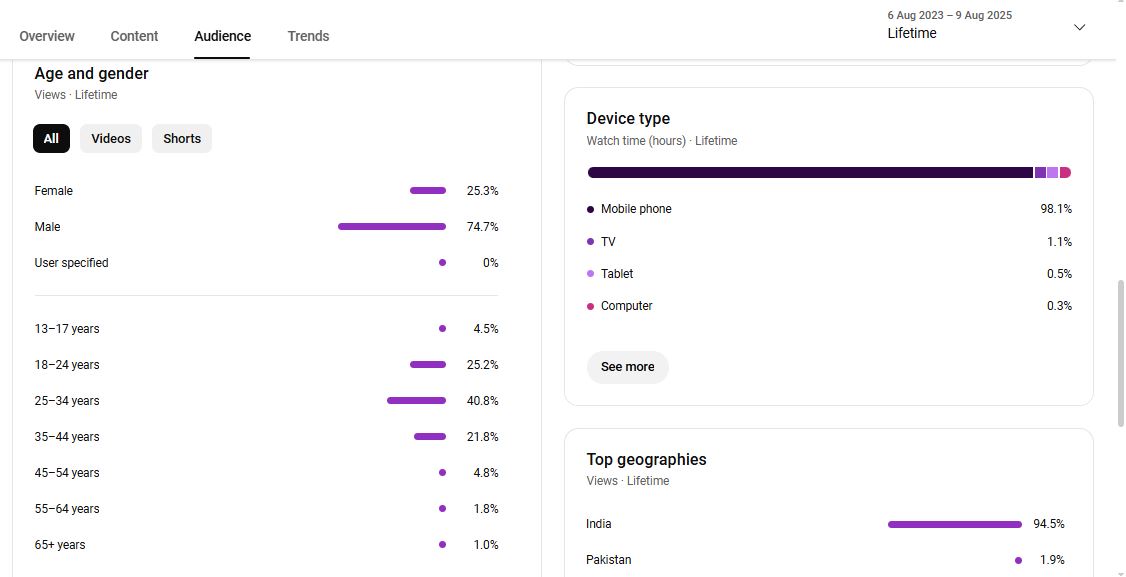The image size is (1126, 577).
Task: Filter age and gender by Shorts
Action: tap(182, 139)
